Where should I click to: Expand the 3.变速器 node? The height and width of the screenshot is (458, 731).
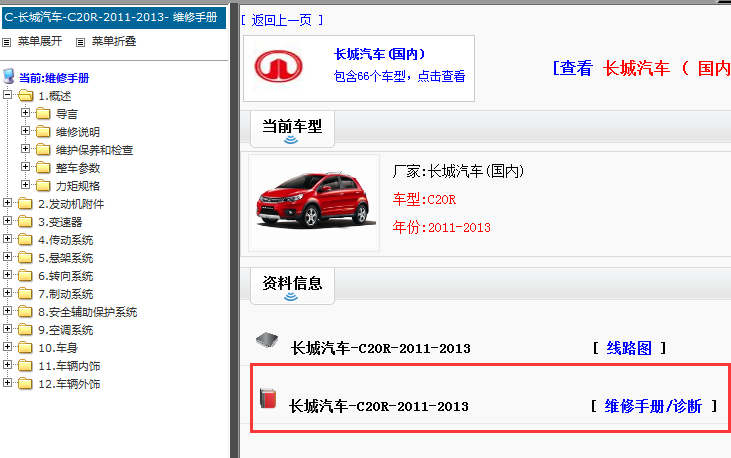7,221
